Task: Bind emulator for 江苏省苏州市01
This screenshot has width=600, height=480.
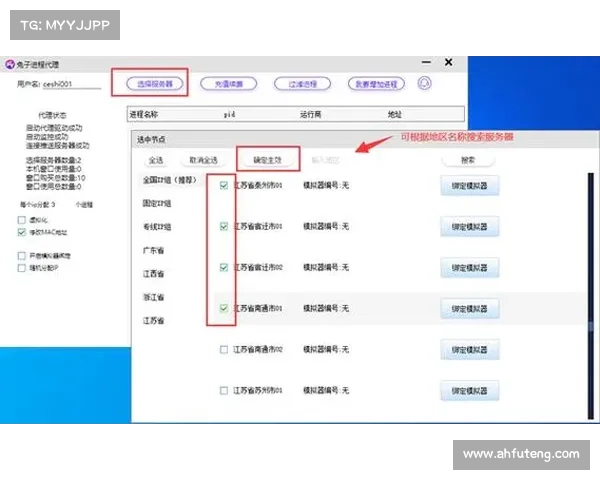Action: click(470, 390)
